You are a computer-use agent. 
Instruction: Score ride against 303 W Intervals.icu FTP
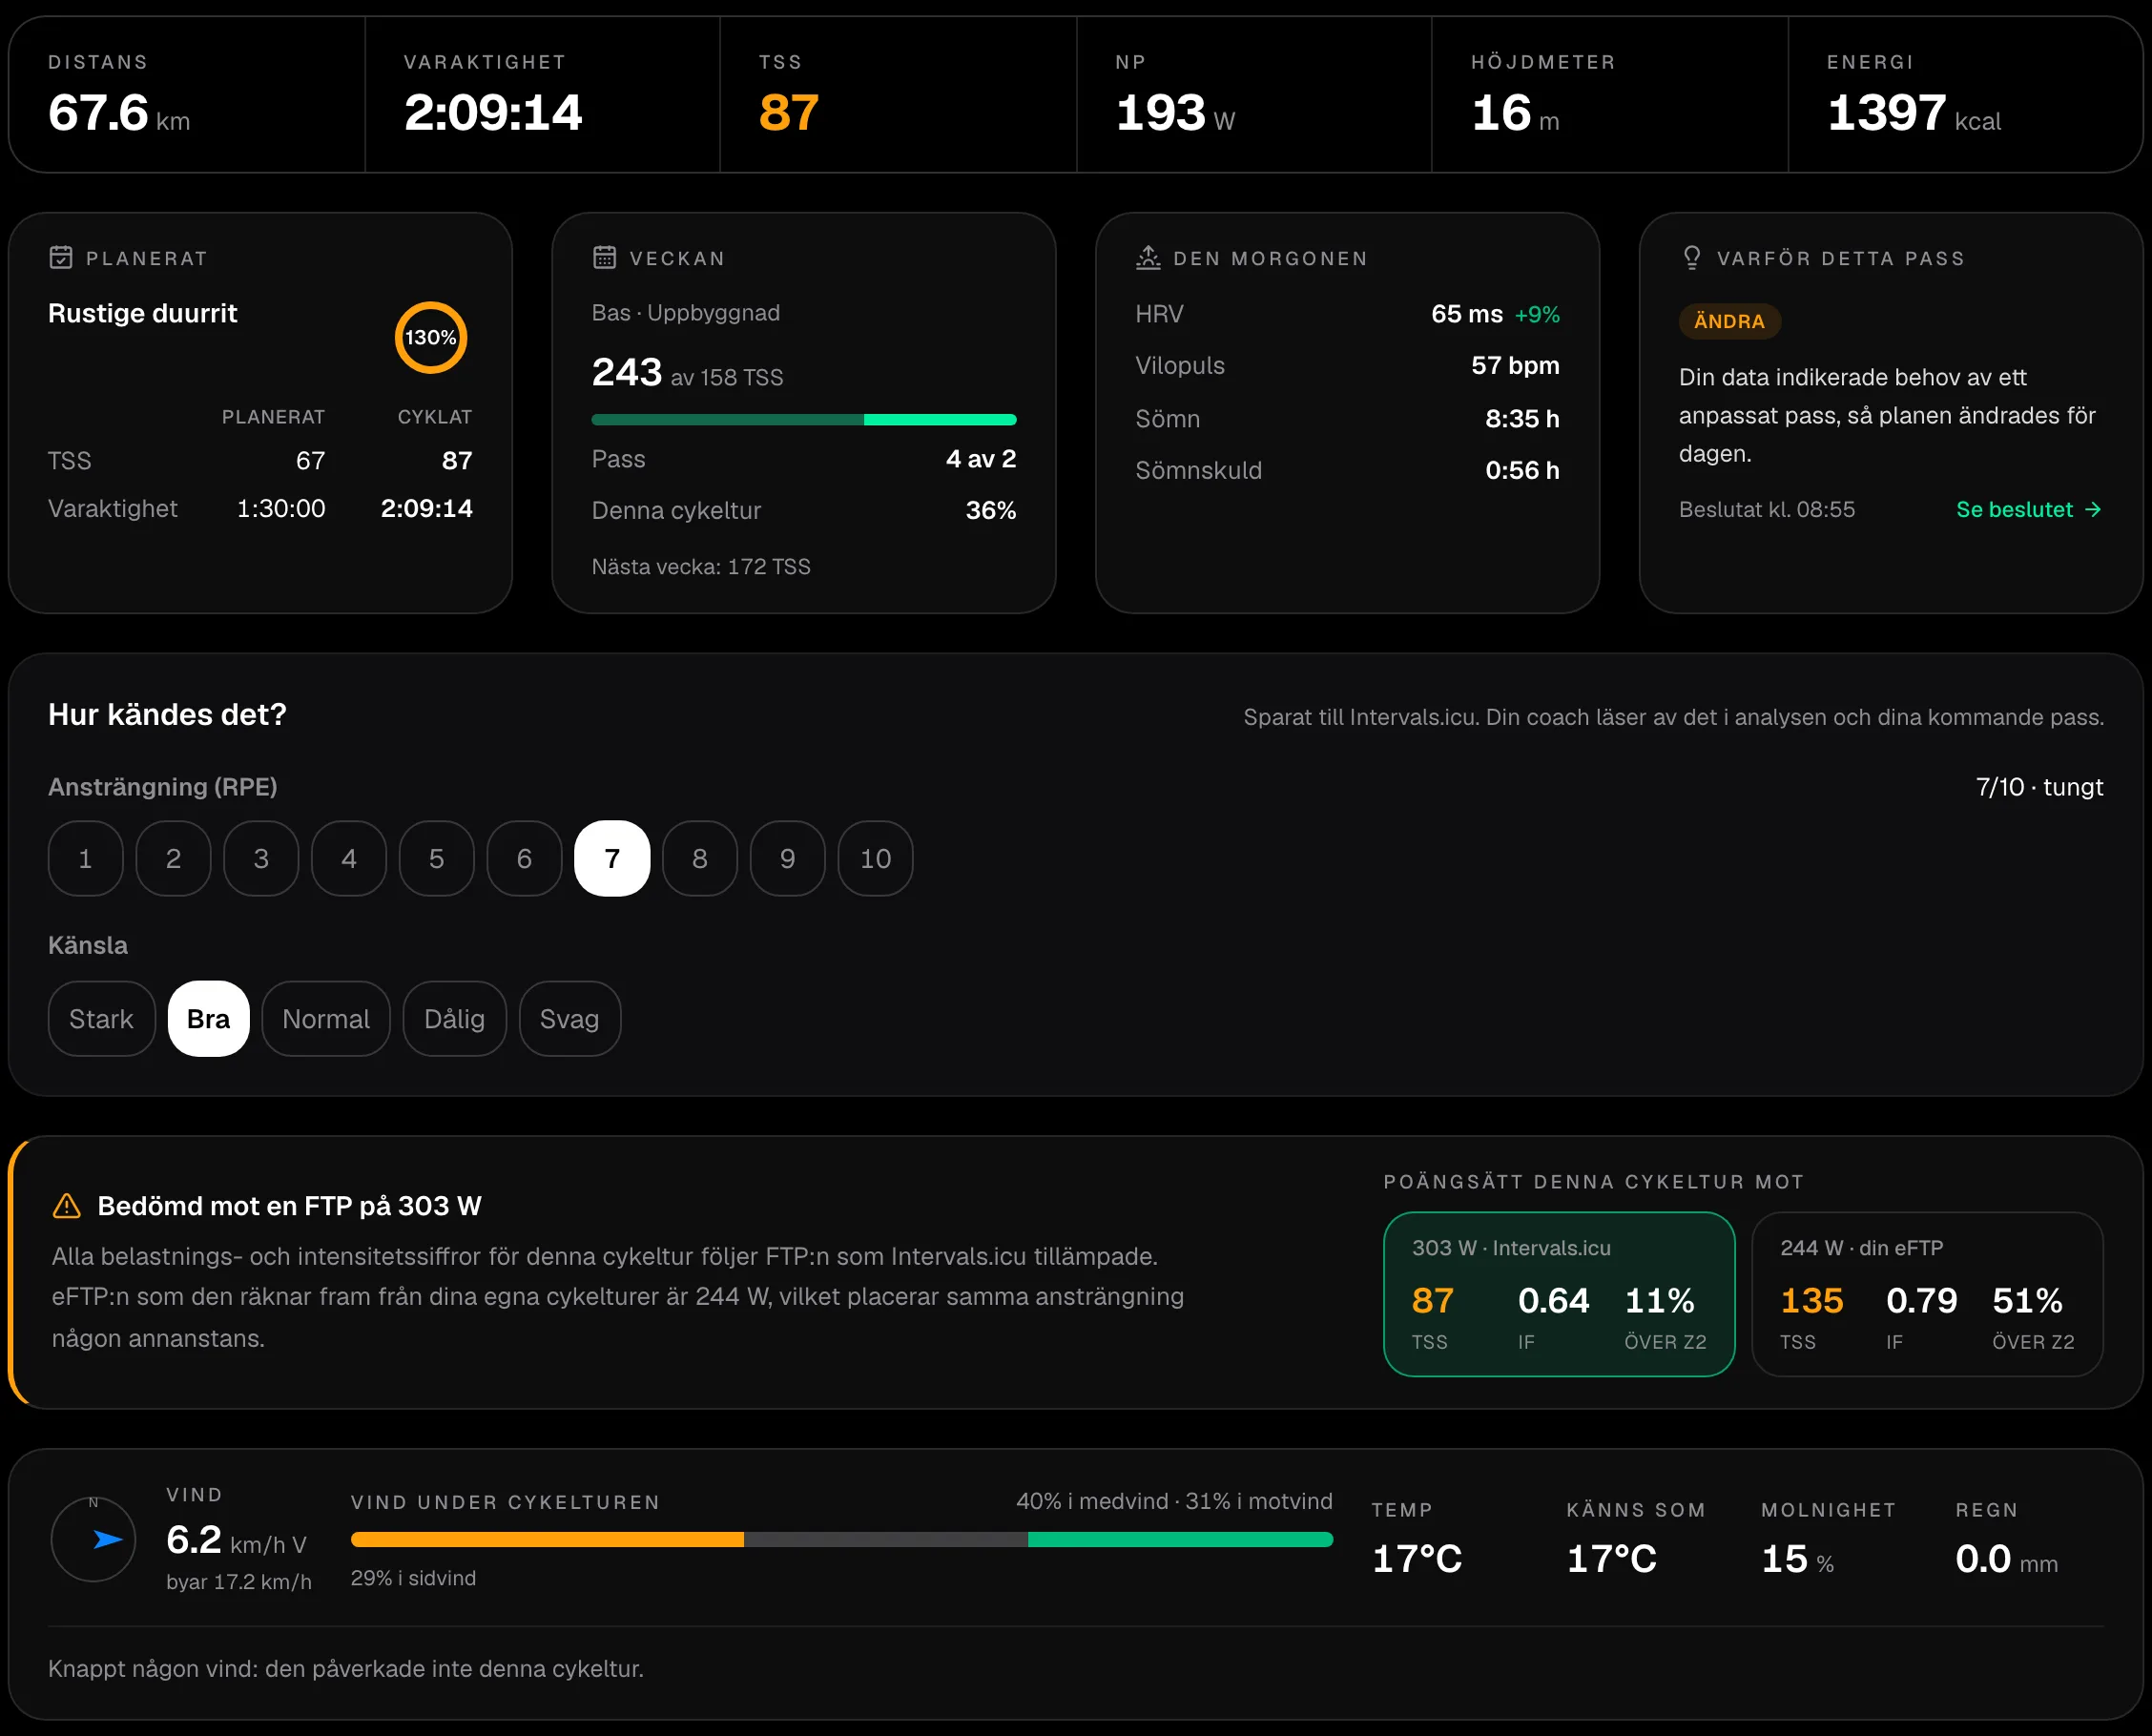click(1559, 1295)
